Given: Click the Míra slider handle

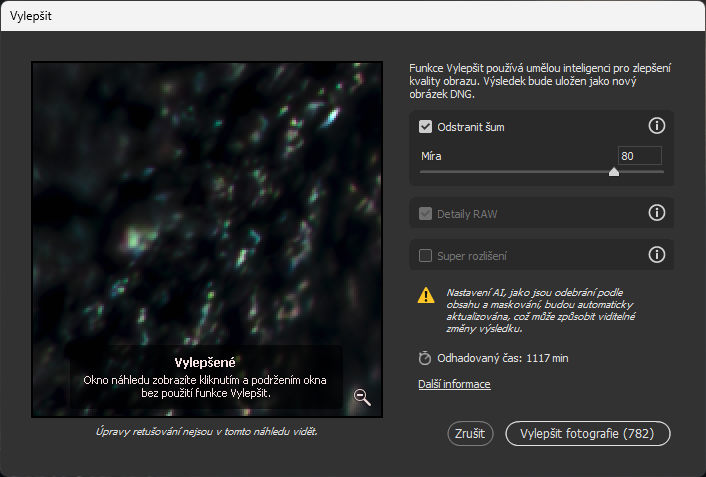Looking at the screenshot, I should point(614,171).
